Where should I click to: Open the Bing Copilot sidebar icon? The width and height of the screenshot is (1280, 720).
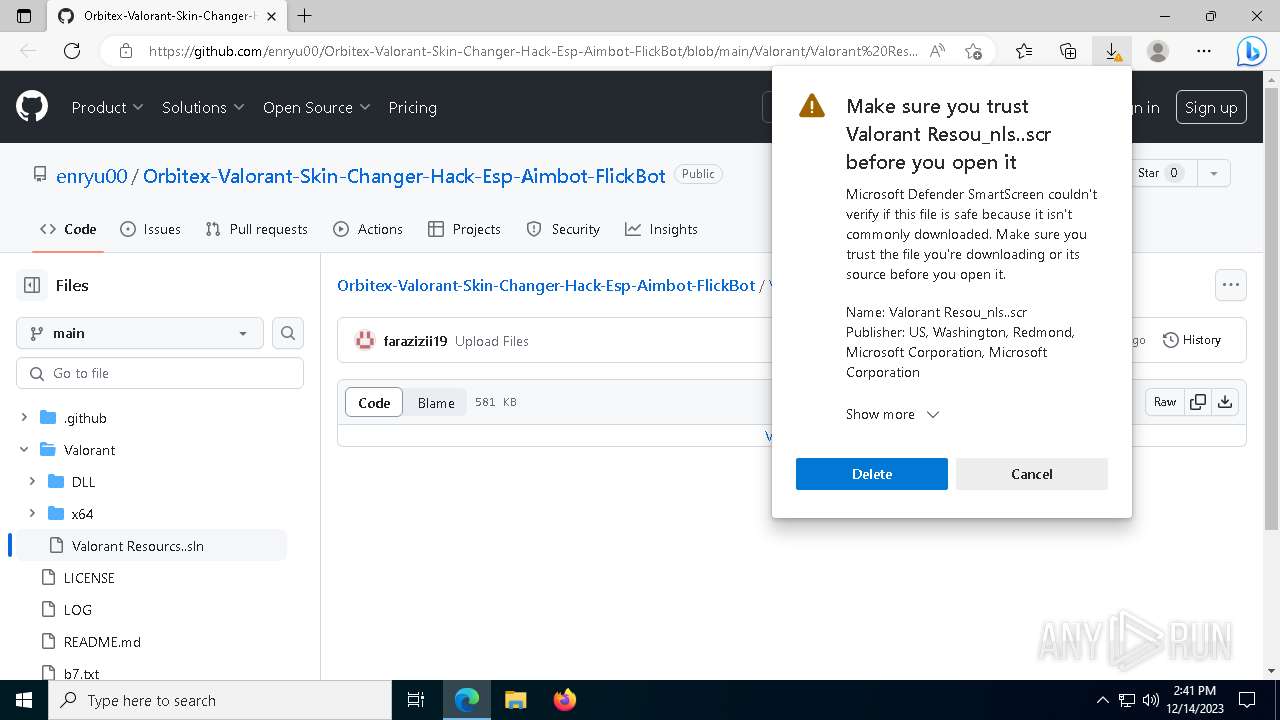point(1251,51)
